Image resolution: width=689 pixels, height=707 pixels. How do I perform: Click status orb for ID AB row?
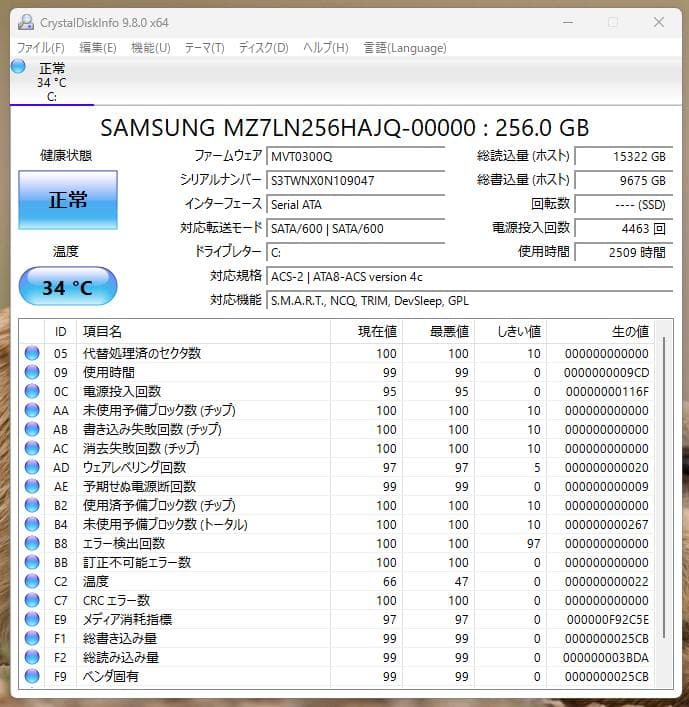(x=32, y=429)
